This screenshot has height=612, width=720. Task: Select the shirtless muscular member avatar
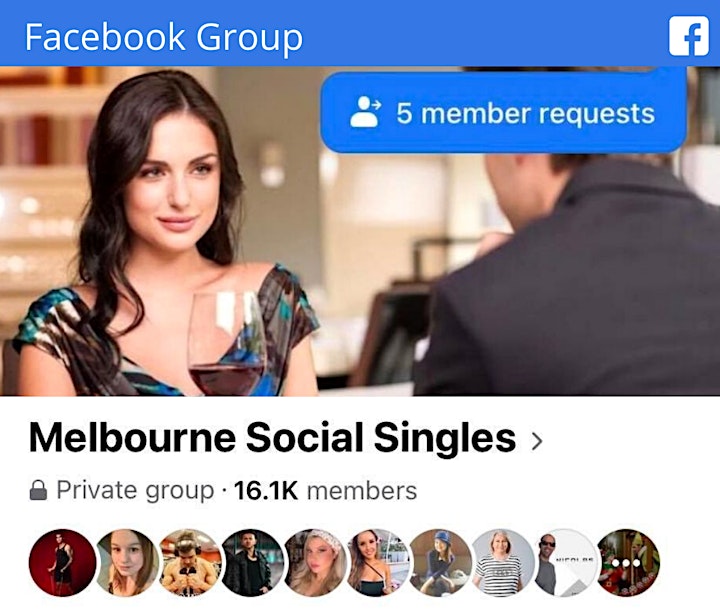click(x=190, y=562)
